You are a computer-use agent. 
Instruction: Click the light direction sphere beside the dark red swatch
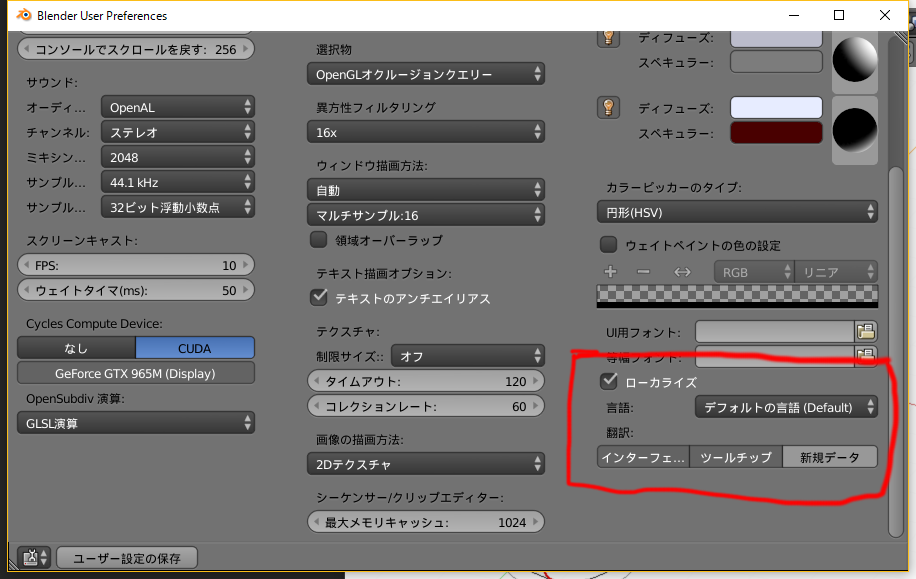855,130
